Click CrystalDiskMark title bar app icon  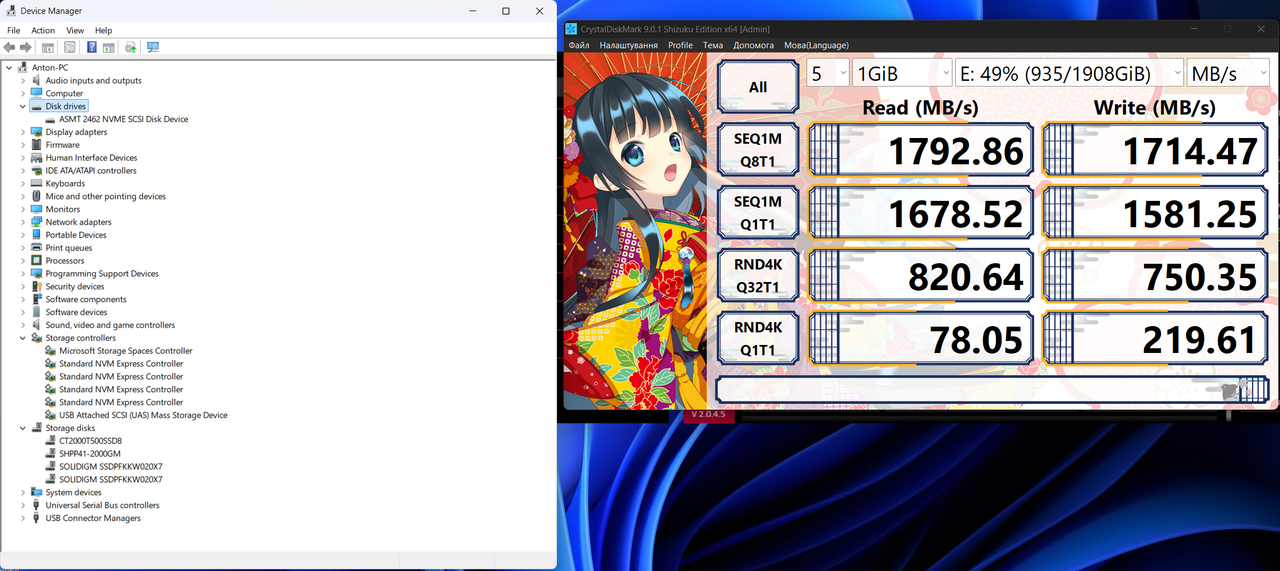[x=571, y=29]
